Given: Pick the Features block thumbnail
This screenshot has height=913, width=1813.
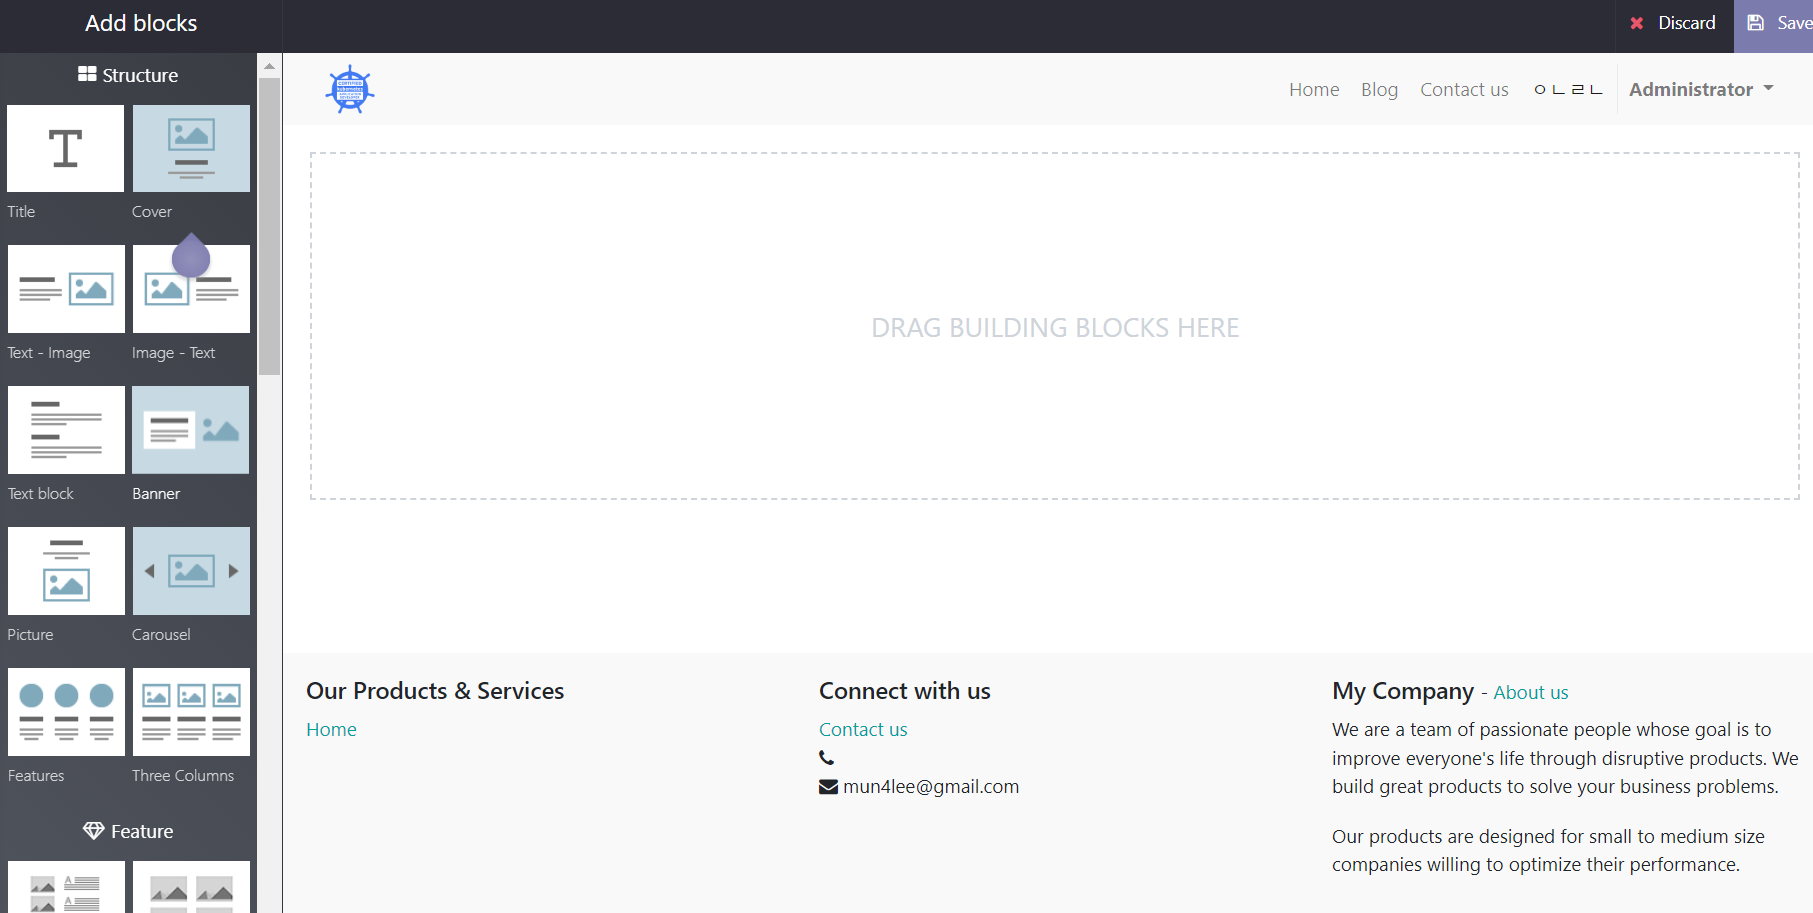Looking at the screenshot, I should coord(66,712).
